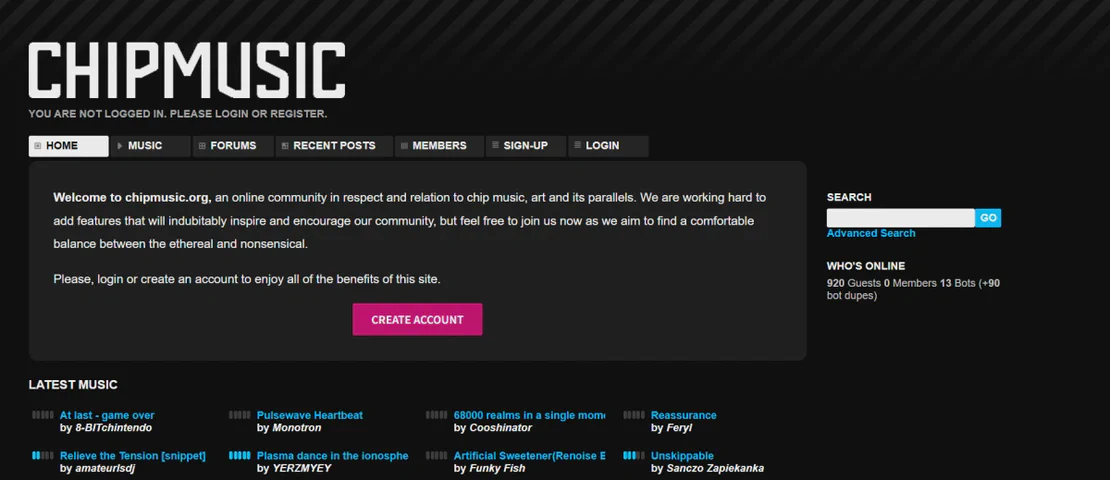This screenshot has width=1110, height=480.
Task: Click the CHIPMUSIC site logo
Action: [187, 69]
